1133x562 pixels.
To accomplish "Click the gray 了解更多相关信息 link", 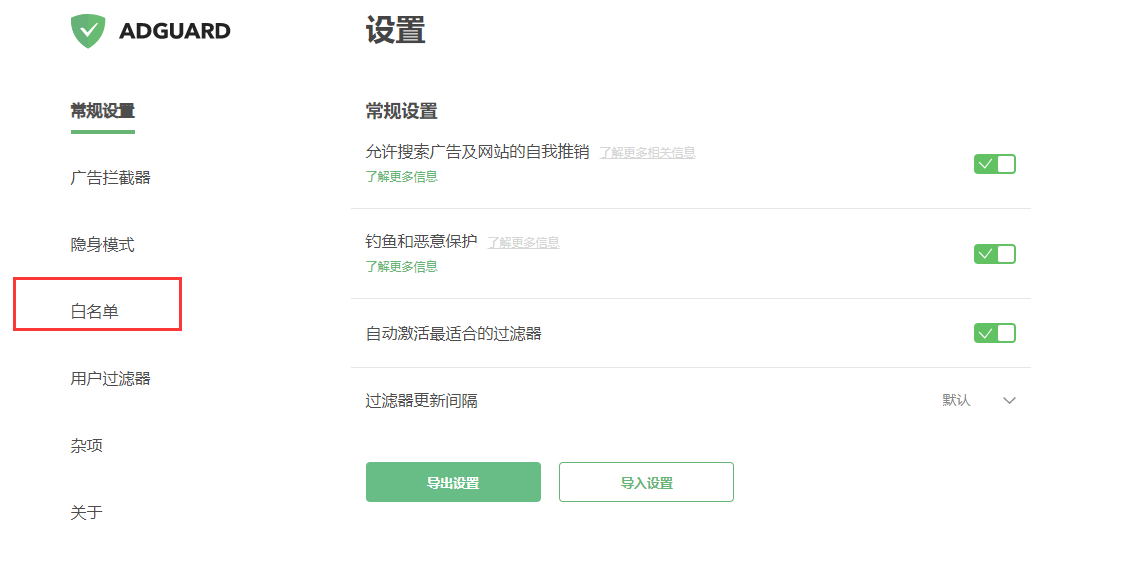I will [x=647, y=153].
